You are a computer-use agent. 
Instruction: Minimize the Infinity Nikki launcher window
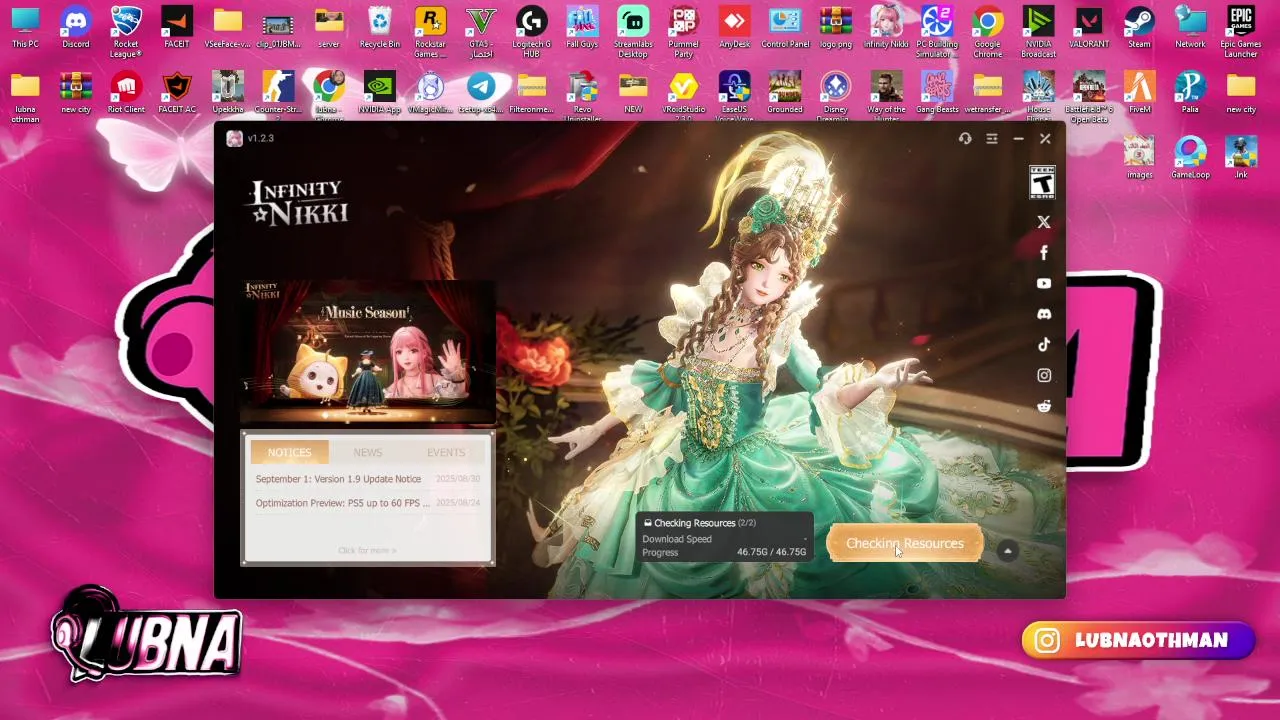tap(1018, 139)
